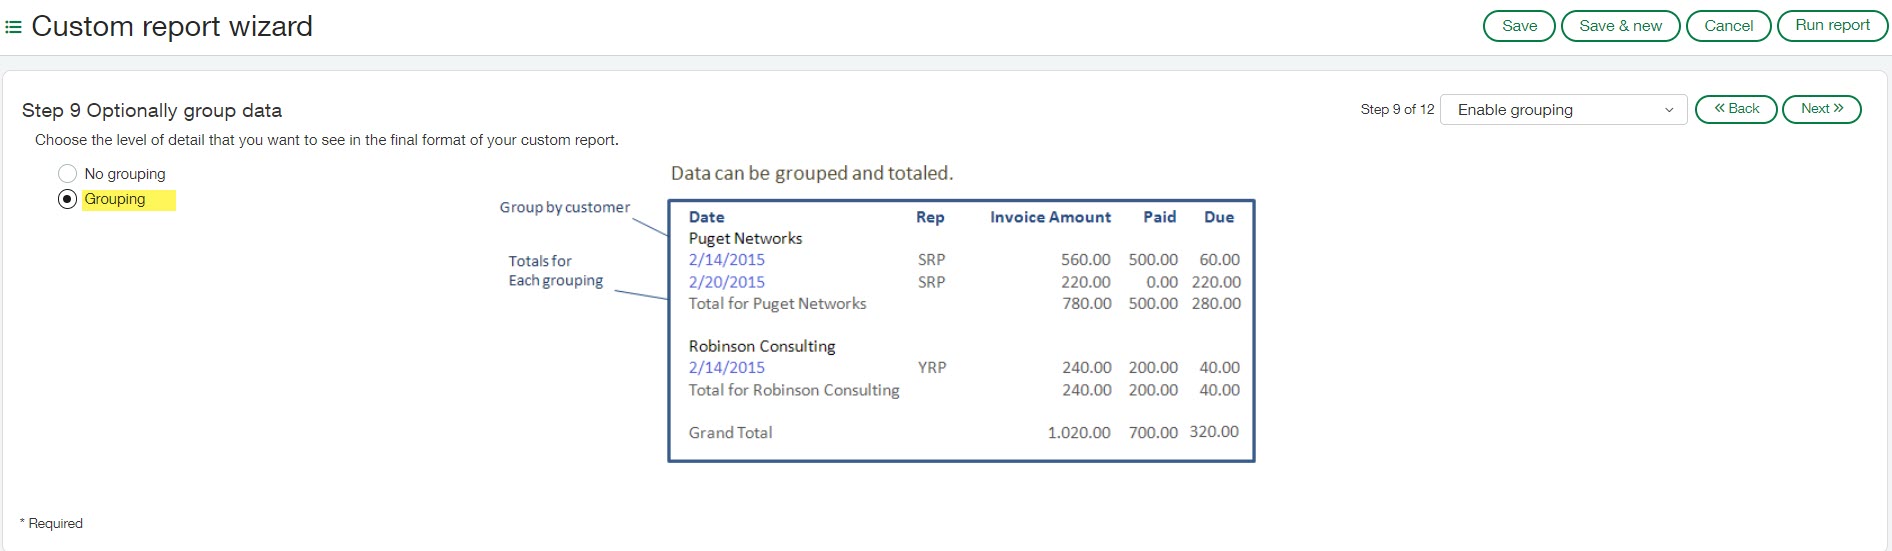Select the Grouping radio button
The width and height of the screenshot is (1892, 551).
(x=68, y=199)
